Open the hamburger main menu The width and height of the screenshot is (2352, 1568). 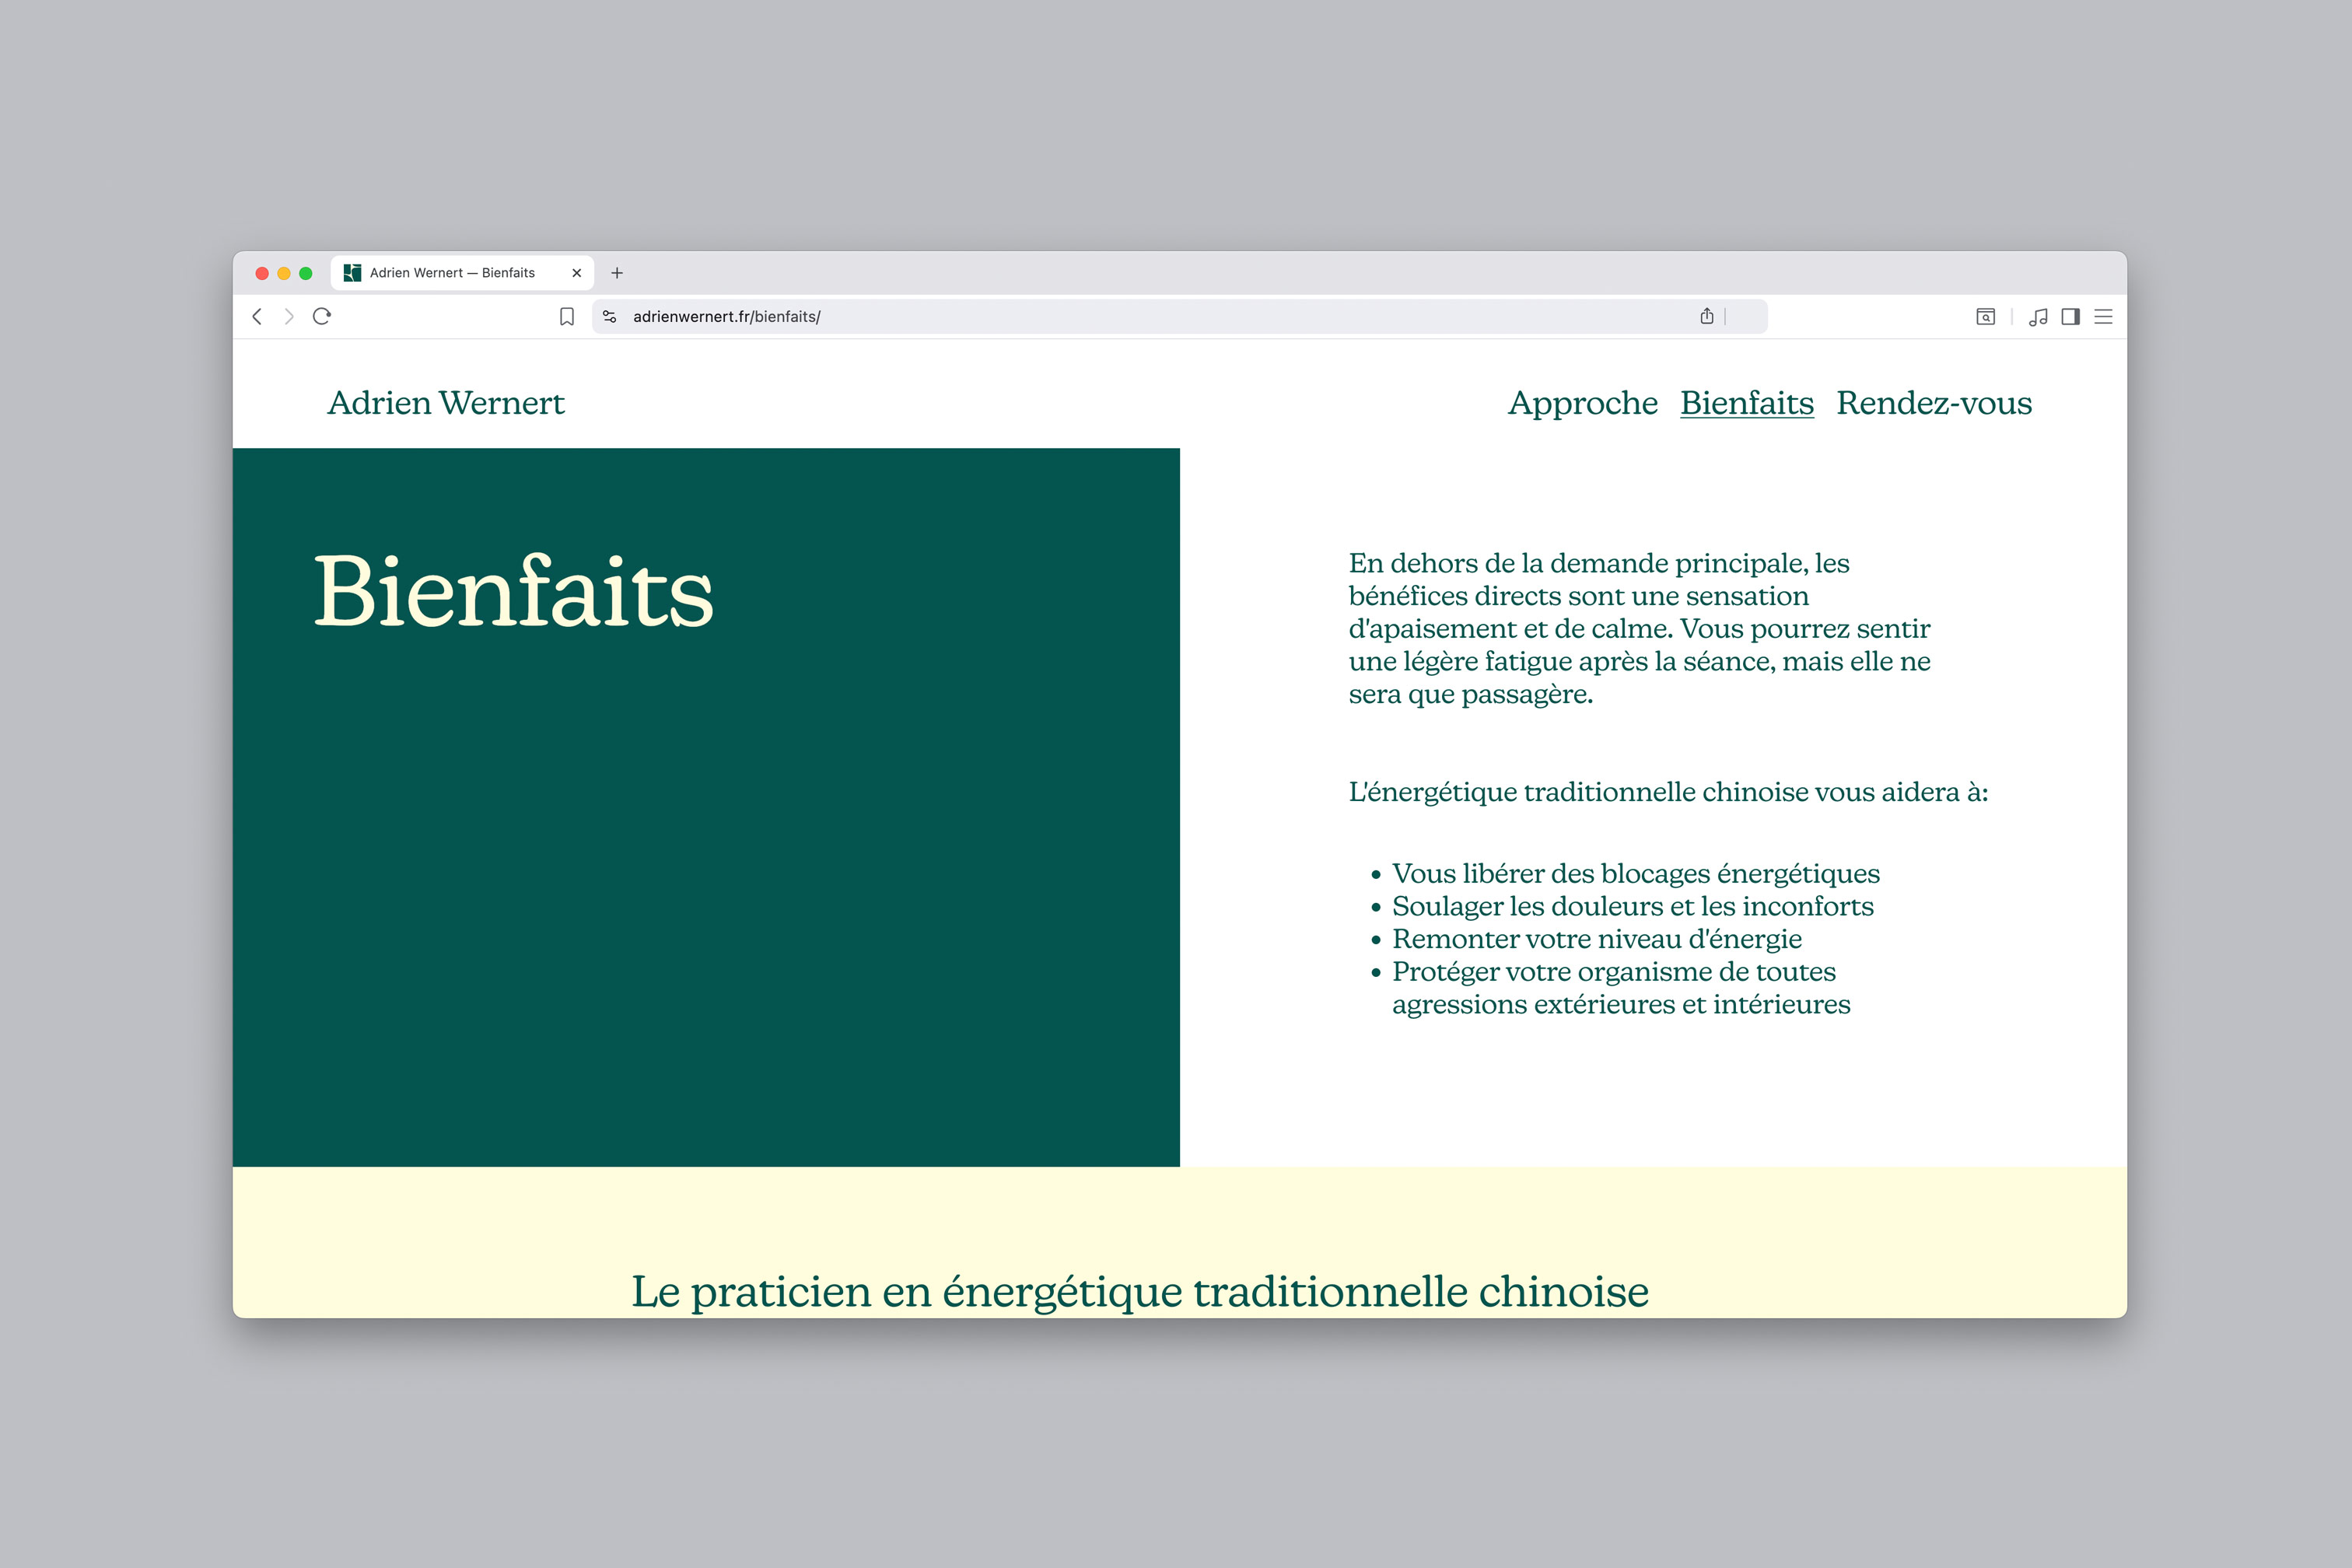2104,316
